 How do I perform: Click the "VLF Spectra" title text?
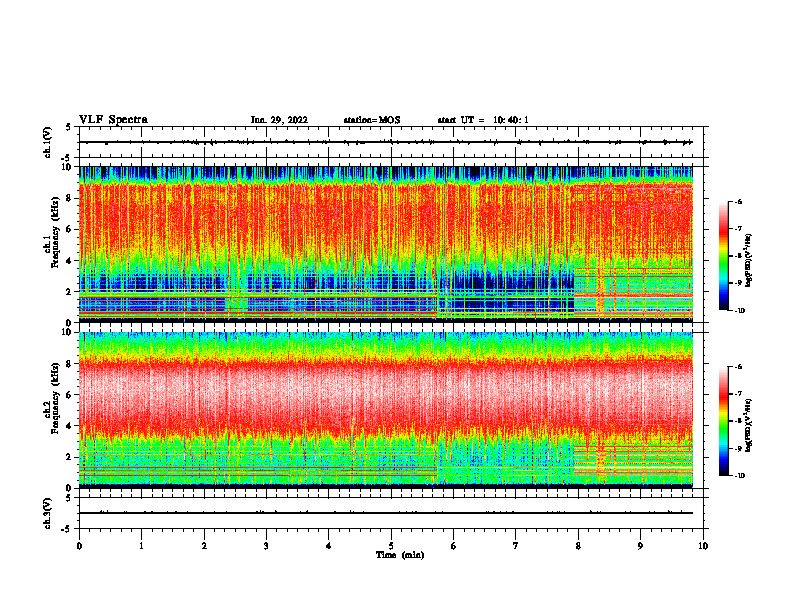(x=113, y=120)
